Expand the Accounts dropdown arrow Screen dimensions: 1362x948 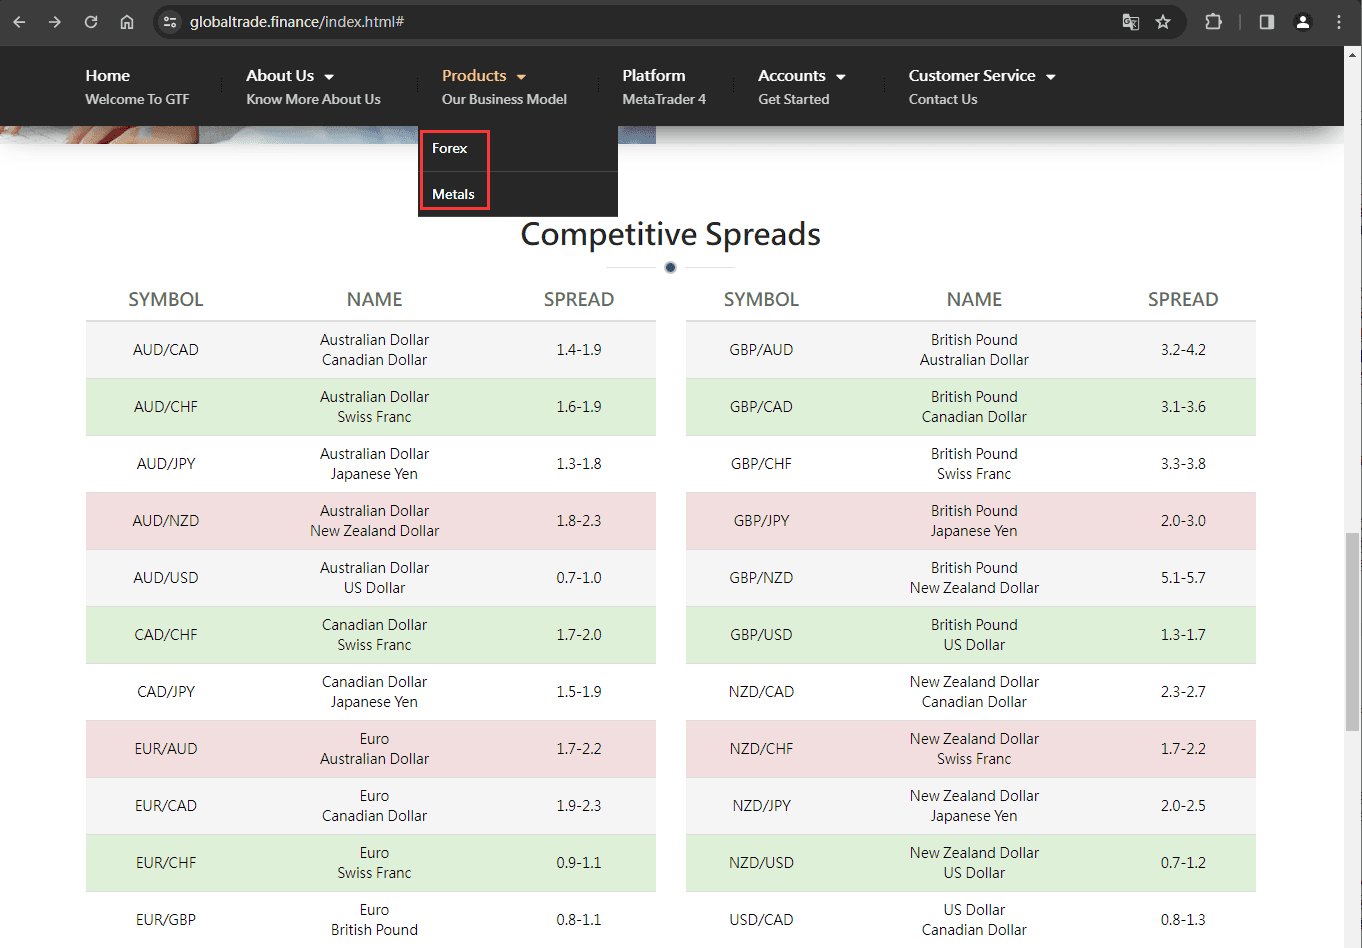pos(841,77)
